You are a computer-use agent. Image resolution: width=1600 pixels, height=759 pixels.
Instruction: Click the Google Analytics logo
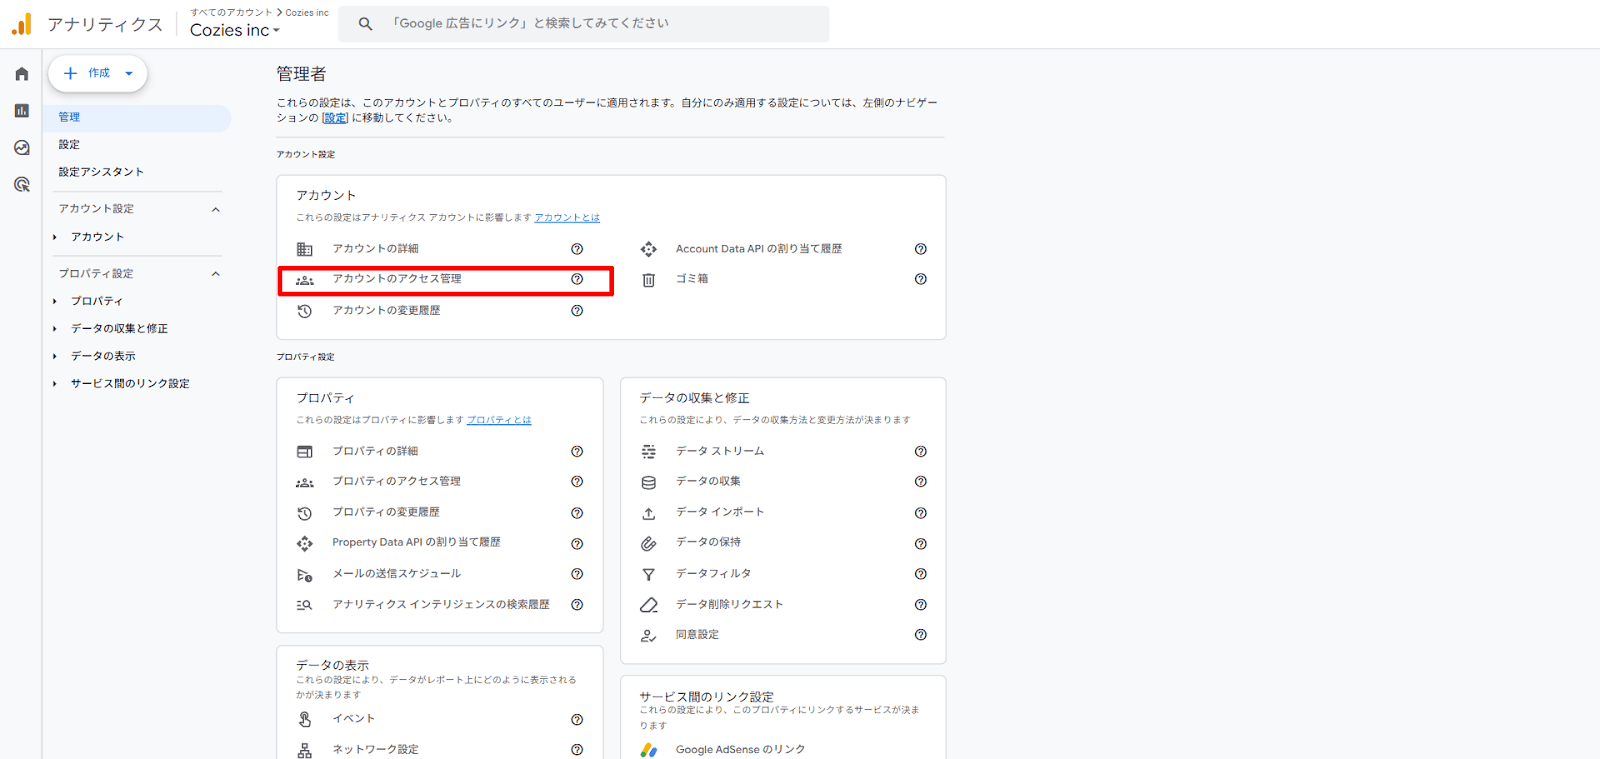click(x=21, y=24)
